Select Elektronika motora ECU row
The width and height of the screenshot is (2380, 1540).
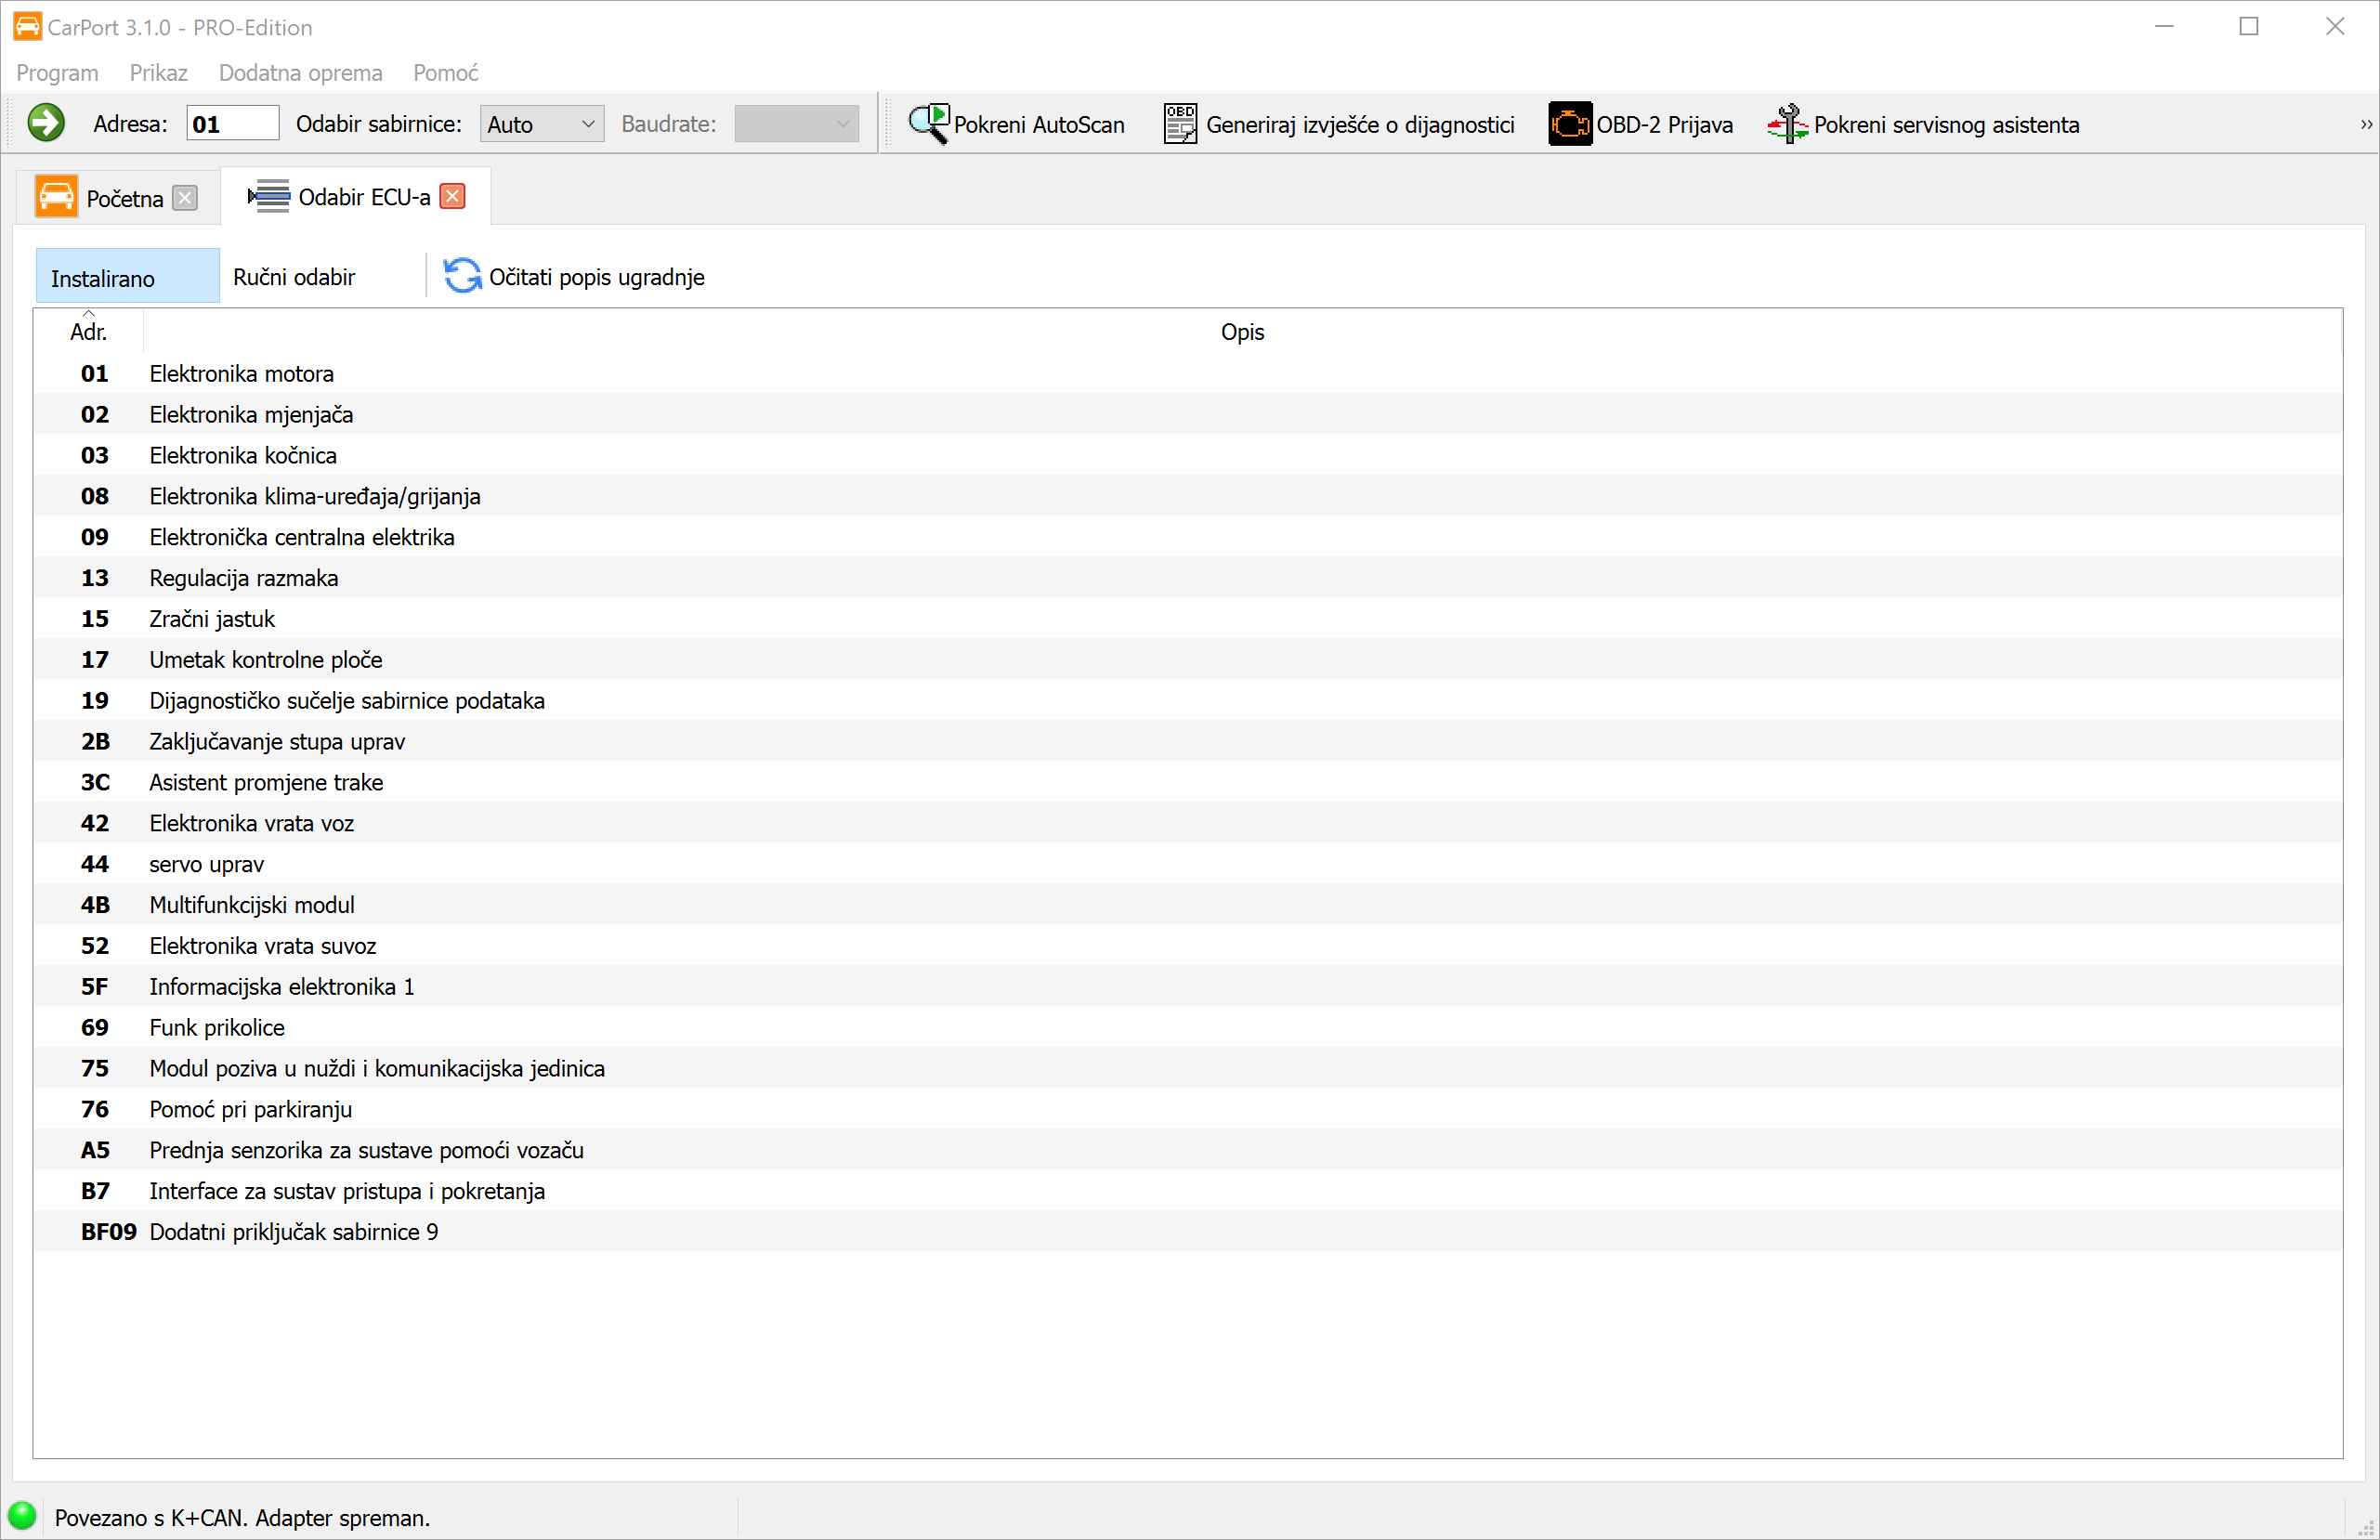click(241, 374)
